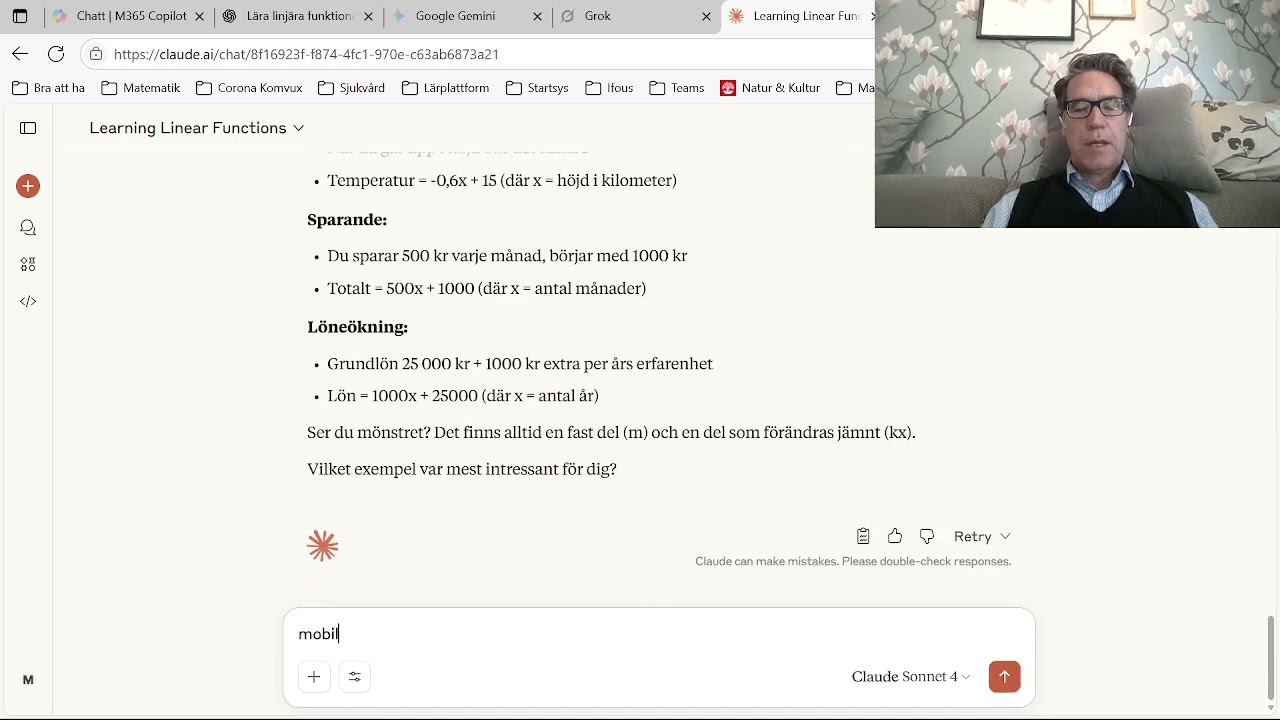This screenshot has width=1280, height=720.
Task: View site information icon in the address bar
Action: point(95,54)
